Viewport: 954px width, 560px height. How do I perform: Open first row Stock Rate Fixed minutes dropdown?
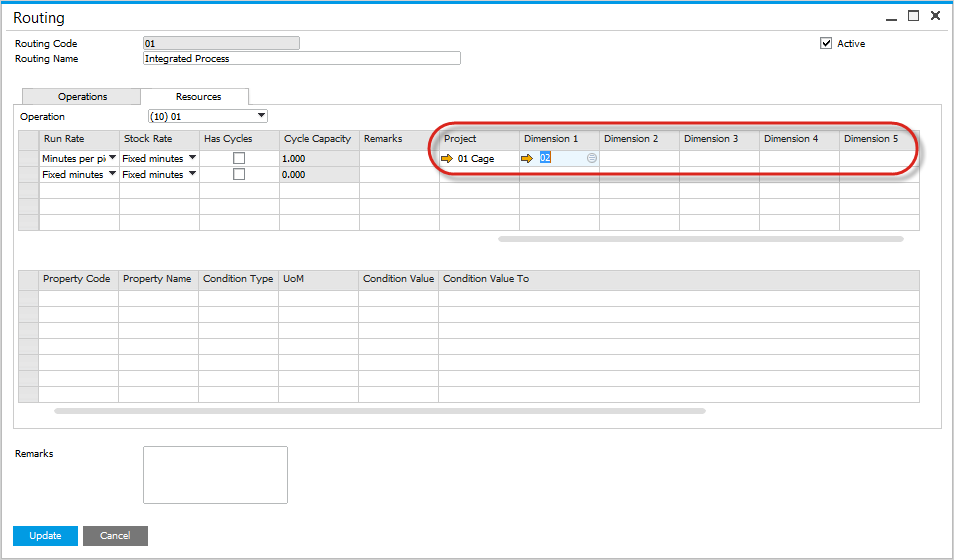pyautogui.click(x=192, y=158)
